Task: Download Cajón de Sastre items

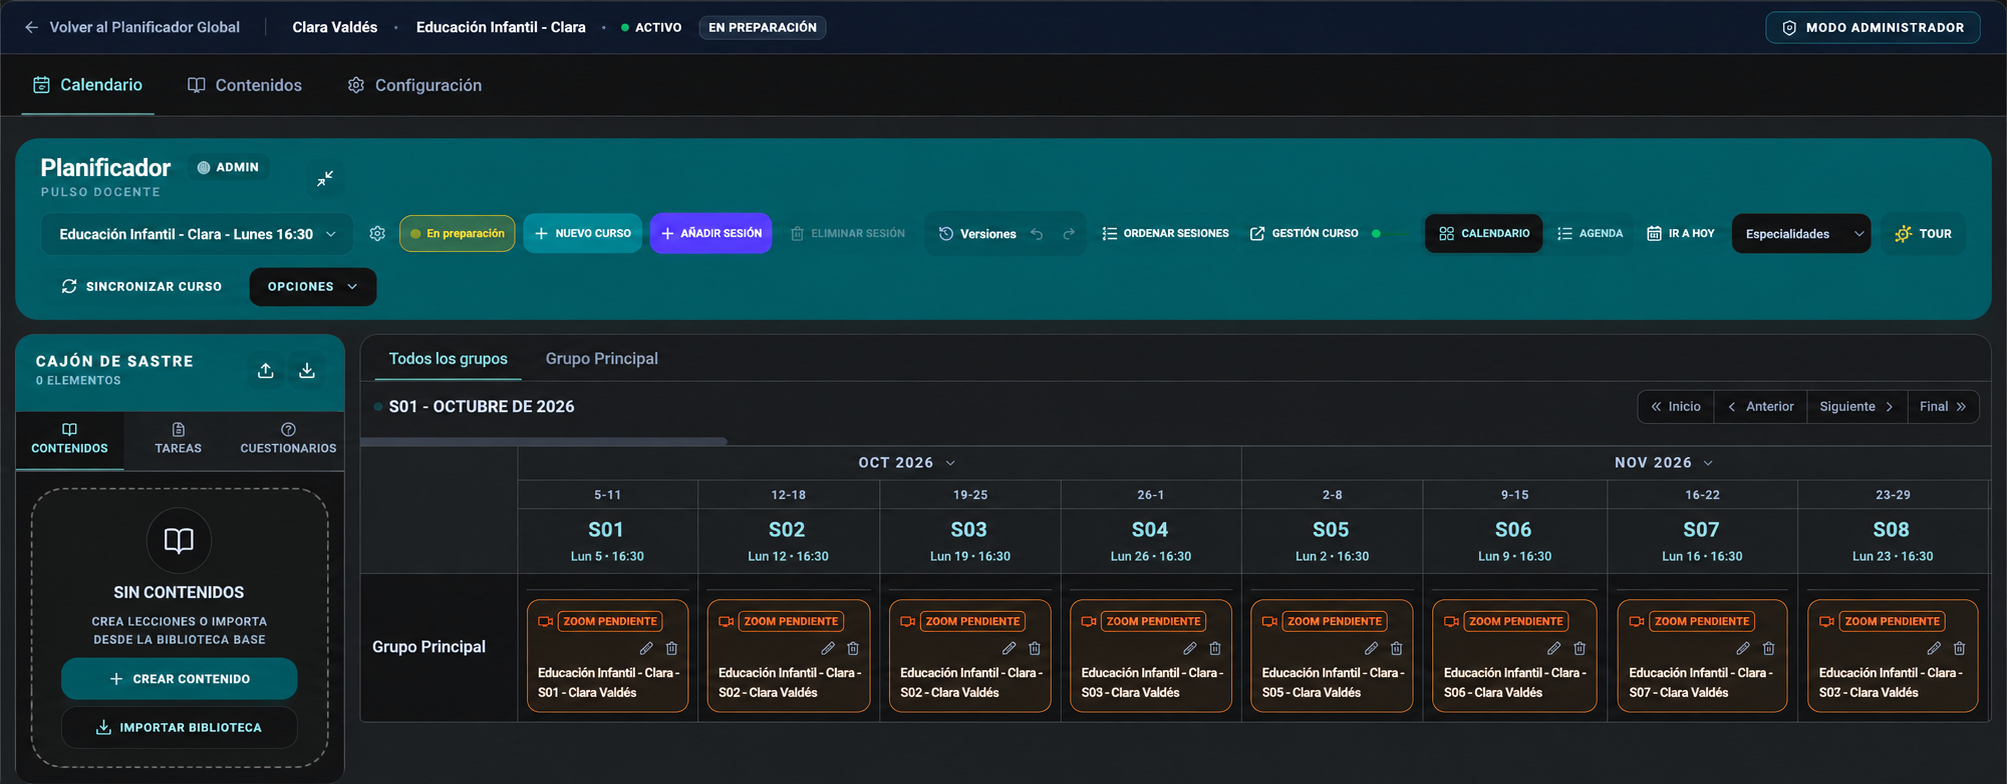Action: [x=307, y=371]
